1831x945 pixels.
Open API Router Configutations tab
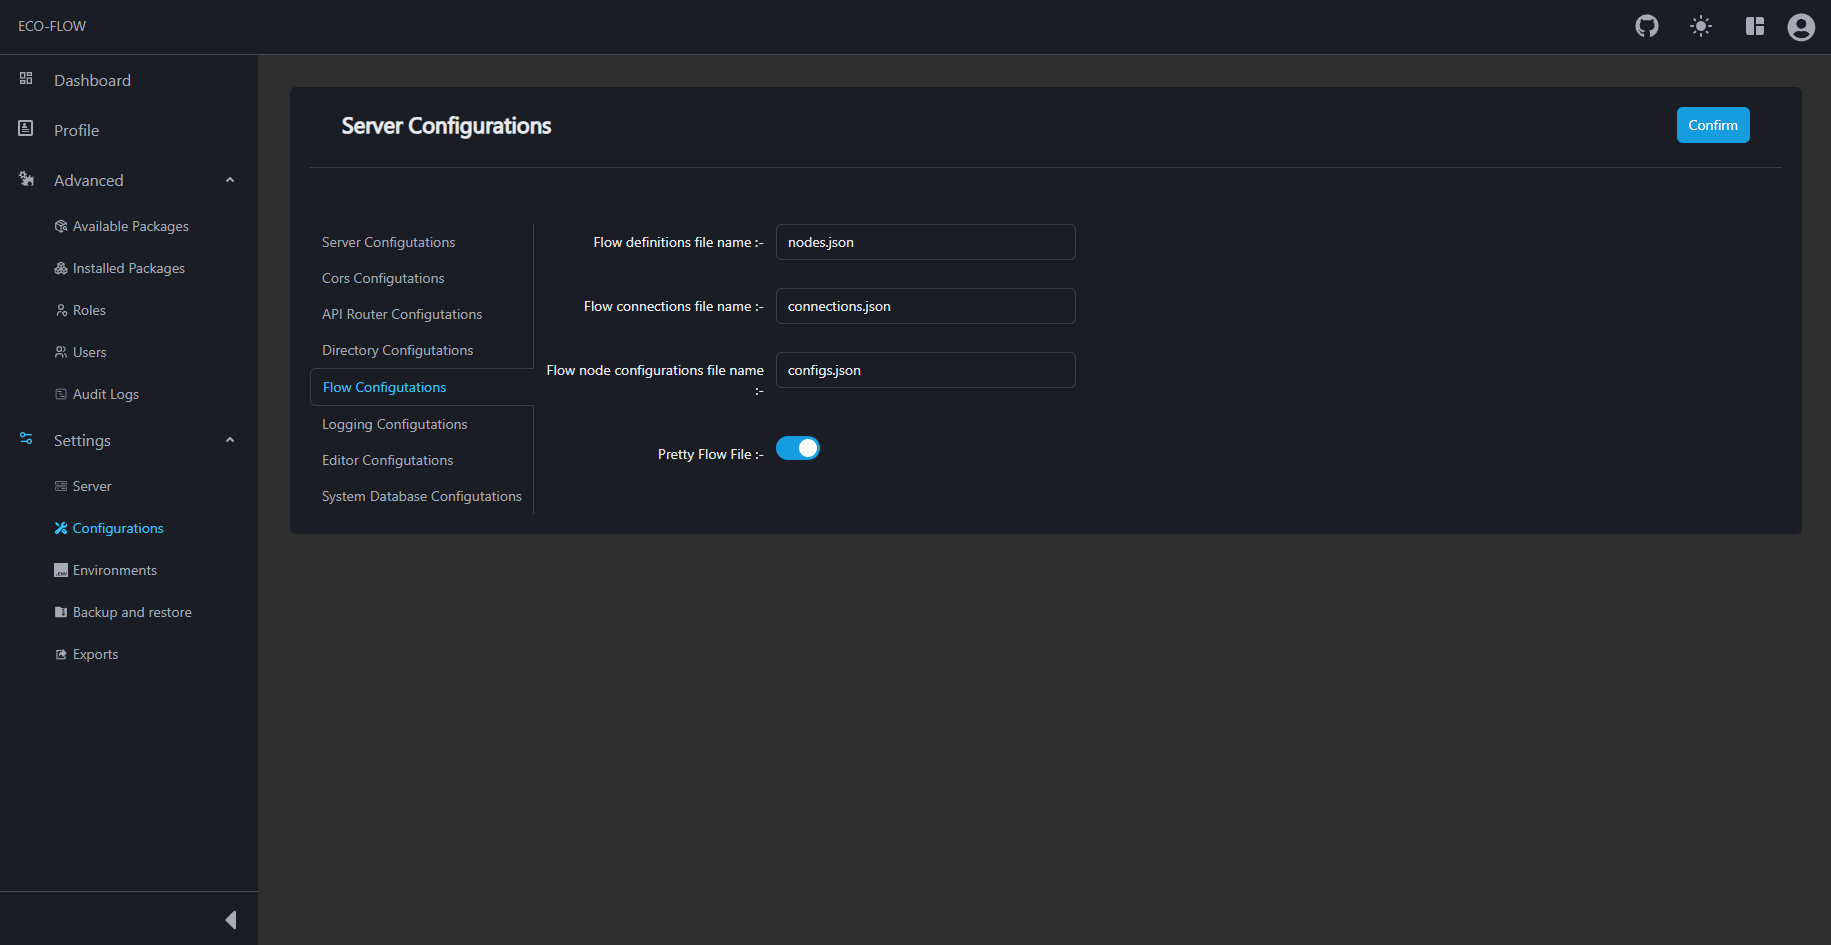click(402, 314)
